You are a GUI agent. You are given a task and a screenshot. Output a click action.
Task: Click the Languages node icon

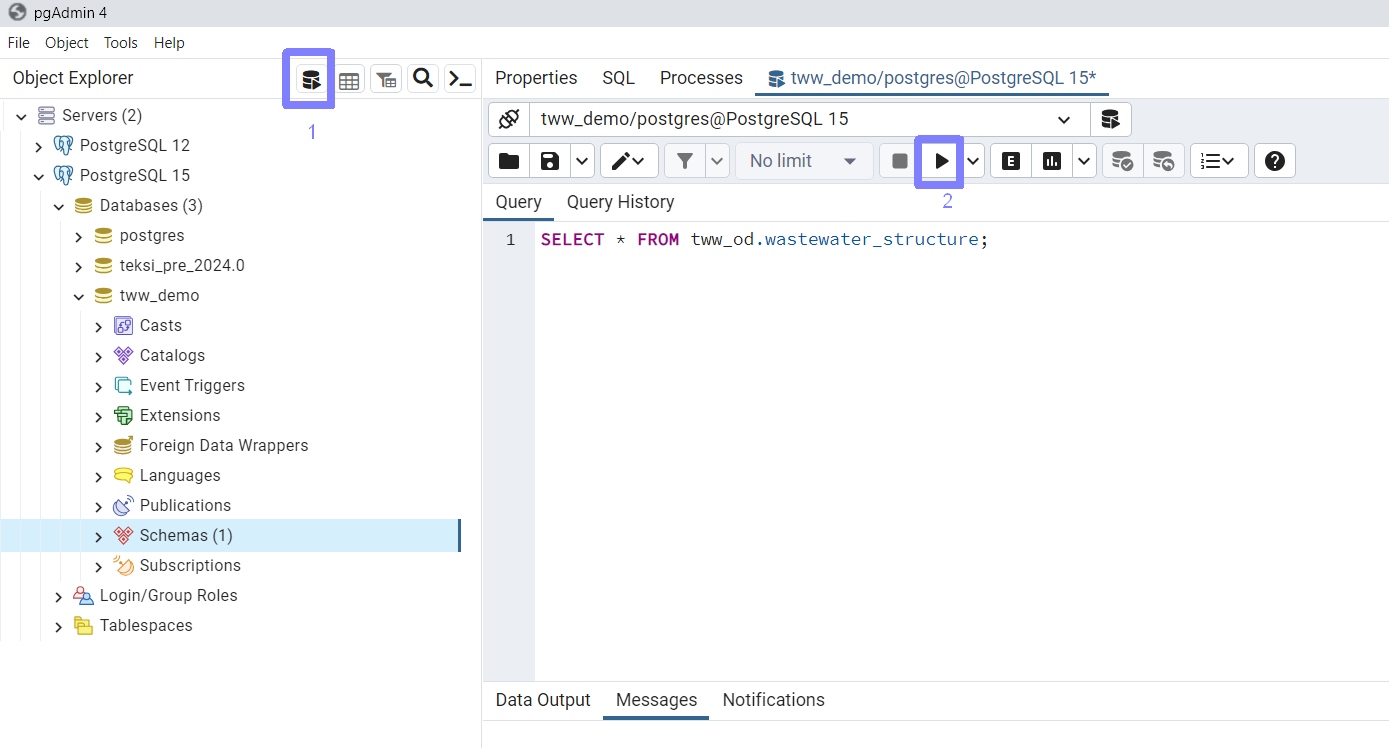point(123,475)
